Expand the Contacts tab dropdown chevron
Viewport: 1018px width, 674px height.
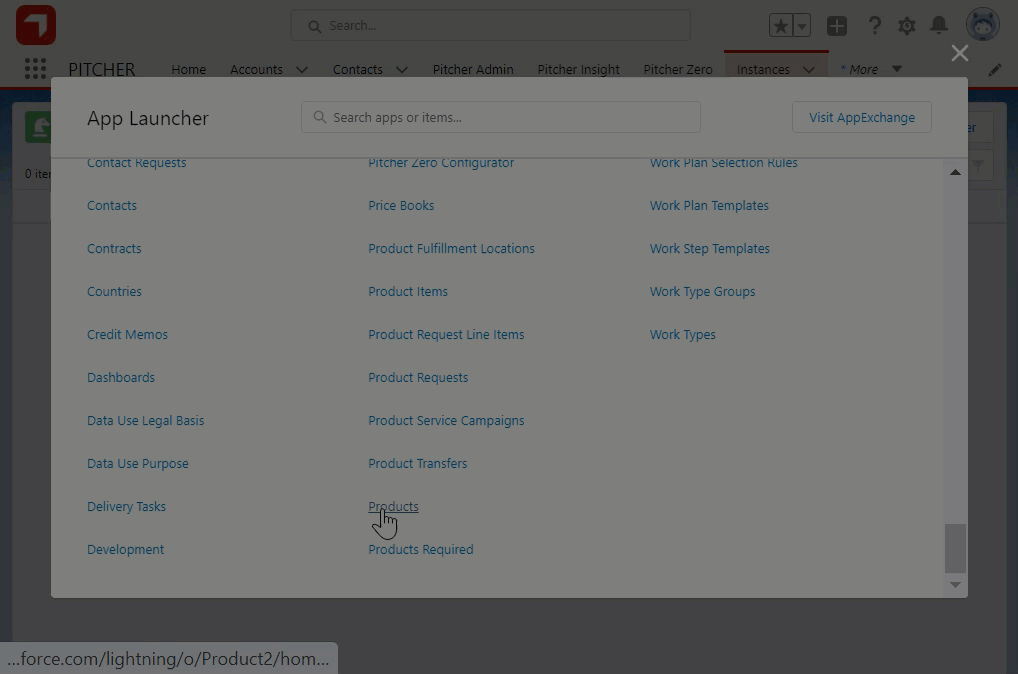(x=401, y=70)
